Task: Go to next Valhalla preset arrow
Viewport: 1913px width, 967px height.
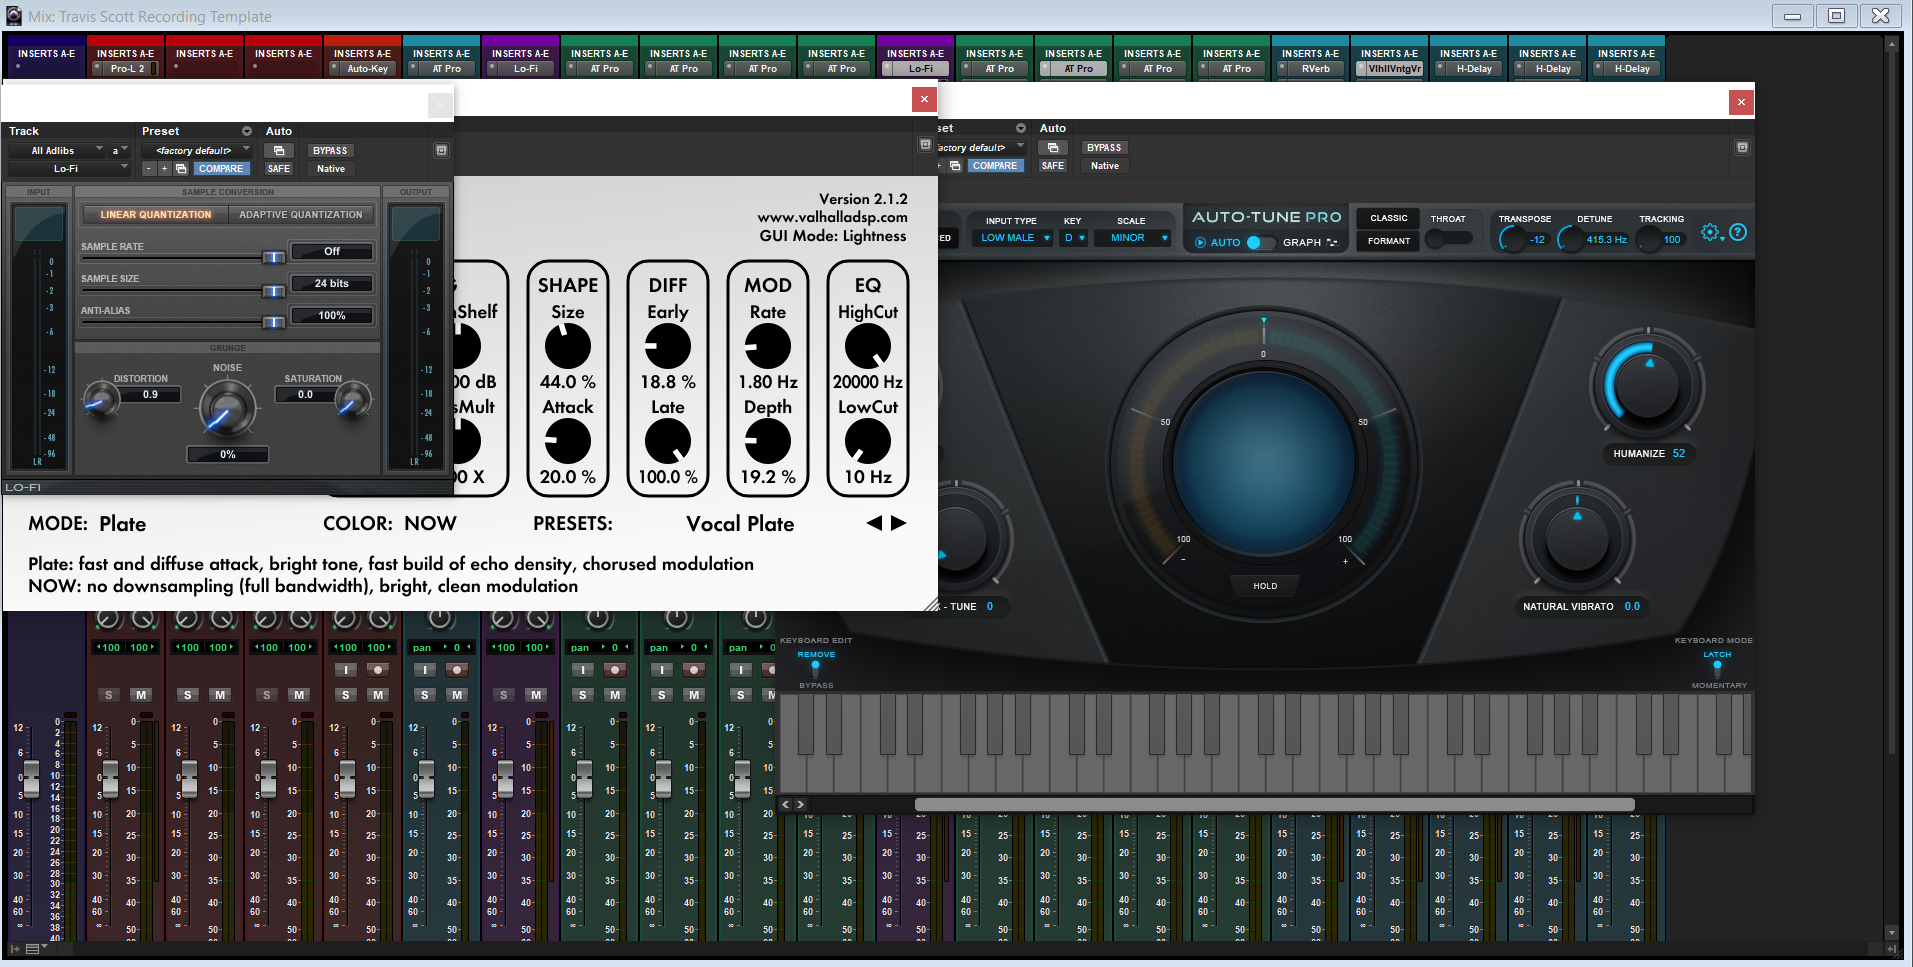Action: 898,523
